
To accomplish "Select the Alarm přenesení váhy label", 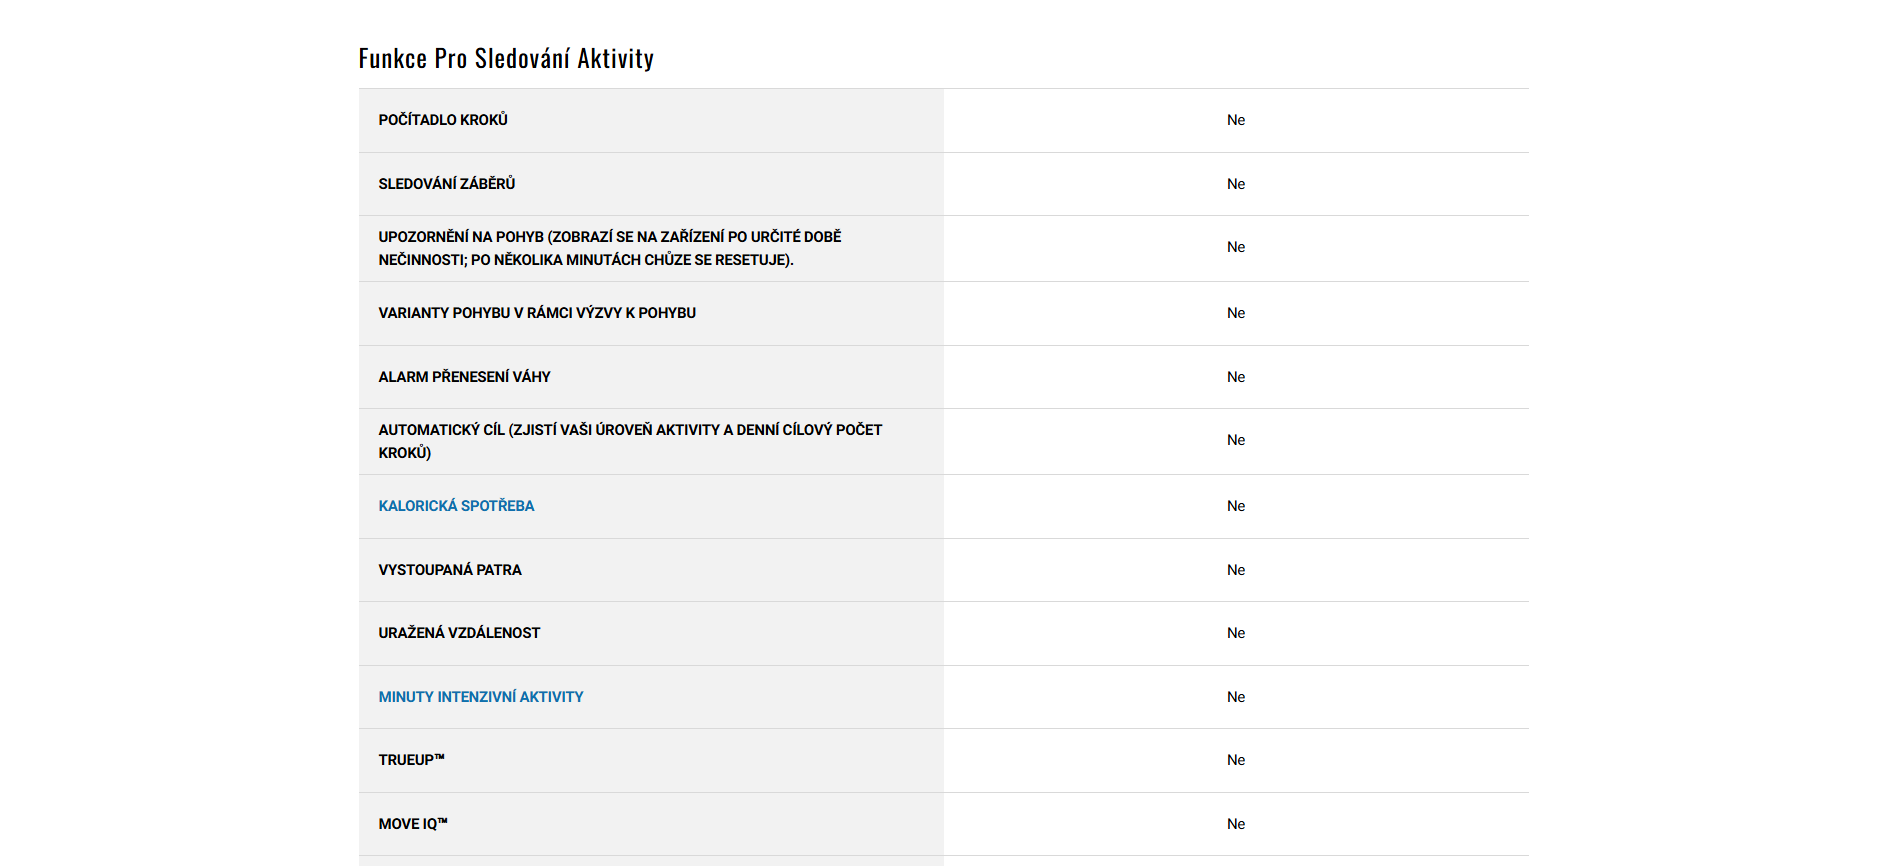I will pyautogui.click(x=464, y=377).
